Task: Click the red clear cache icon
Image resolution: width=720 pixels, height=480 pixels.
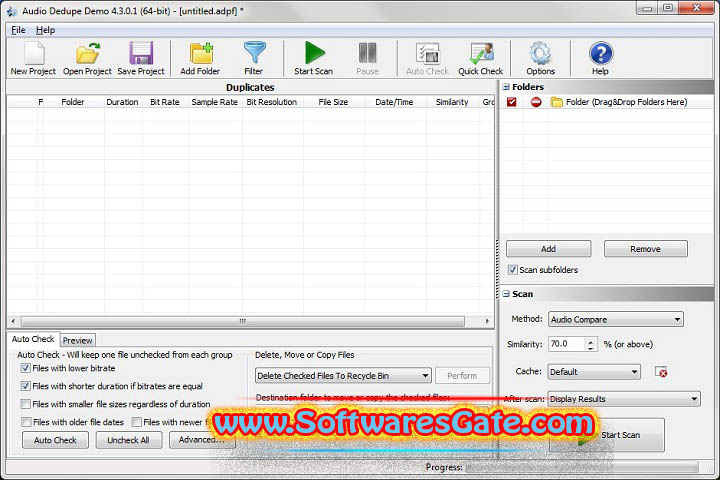Action: tap(661, 372)
